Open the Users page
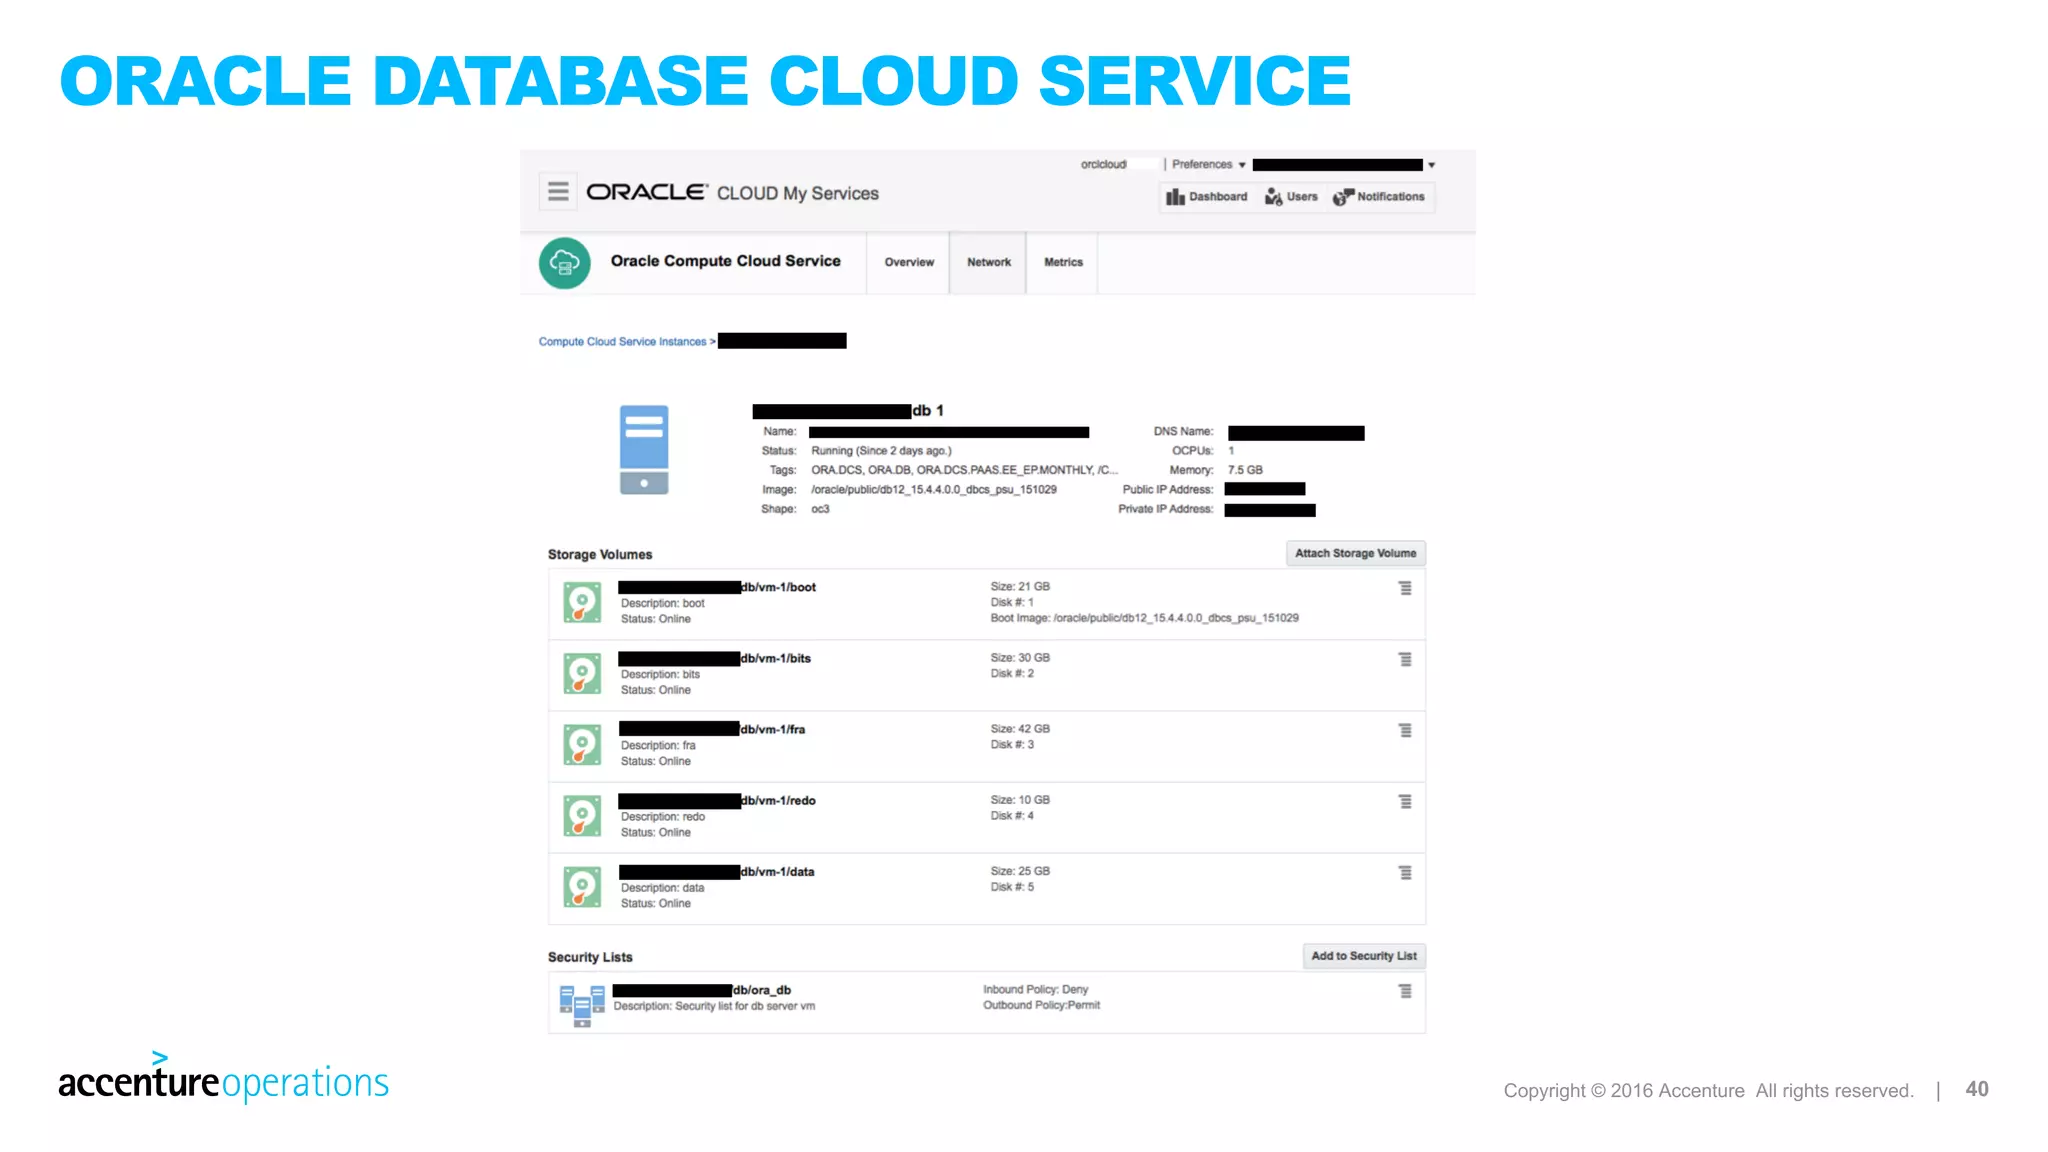Viewport: 2048px width, 1152px height. tap(1291, 197)
